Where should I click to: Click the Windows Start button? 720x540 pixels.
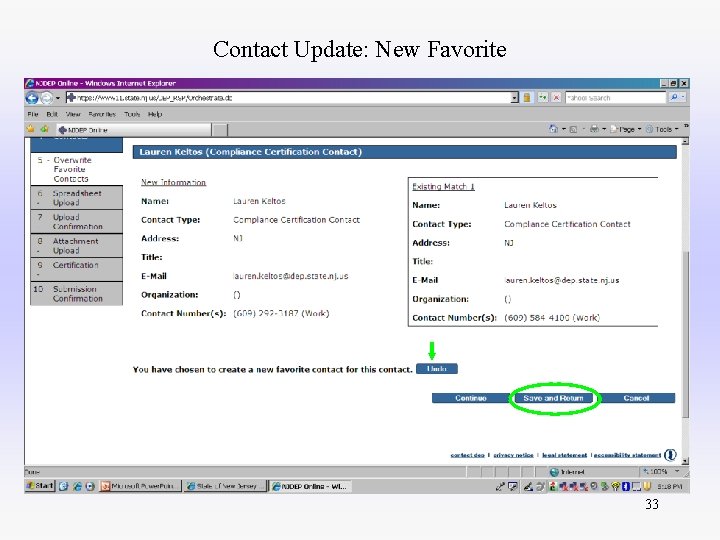coord(40,486)
